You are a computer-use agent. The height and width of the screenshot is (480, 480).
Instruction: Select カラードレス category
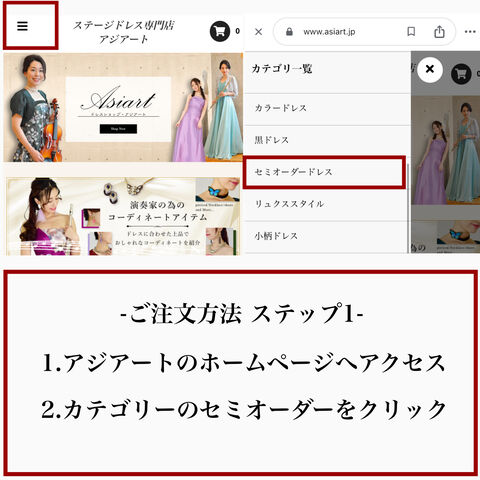[327, 108]
